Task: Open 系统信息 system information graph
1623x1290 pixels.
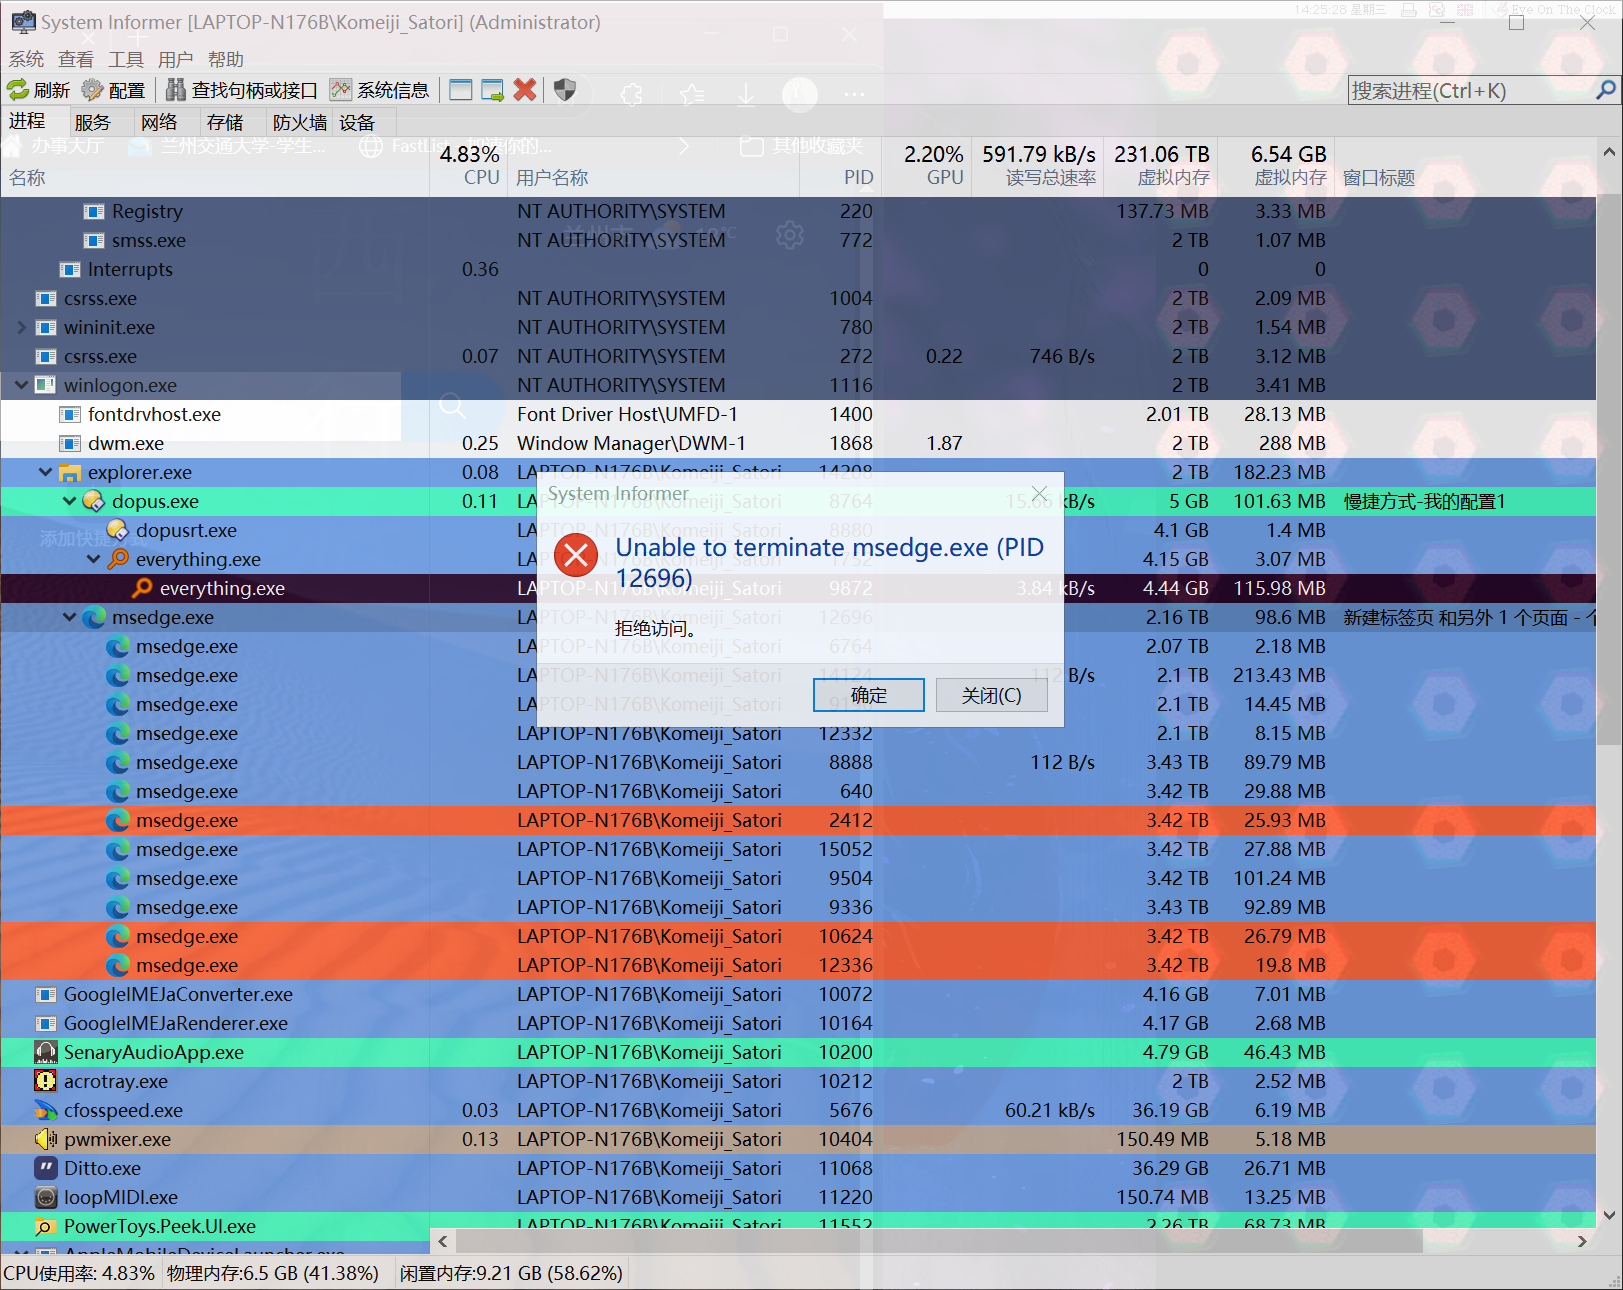Action: pyautogui.click(x=379, y=90)
